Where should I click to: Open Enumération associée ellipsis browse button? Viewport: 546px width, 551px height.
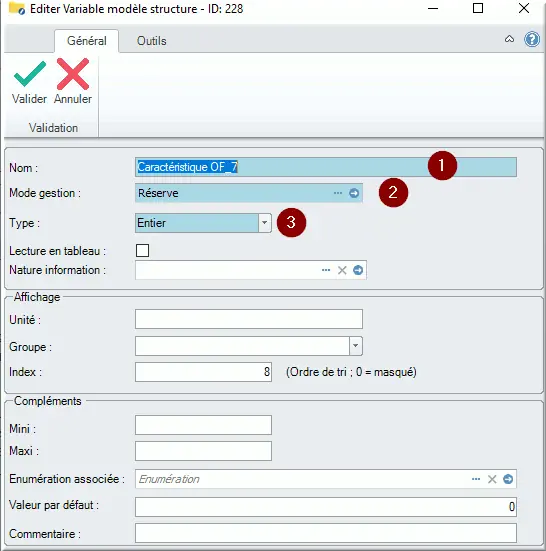[x=476, y=479]
